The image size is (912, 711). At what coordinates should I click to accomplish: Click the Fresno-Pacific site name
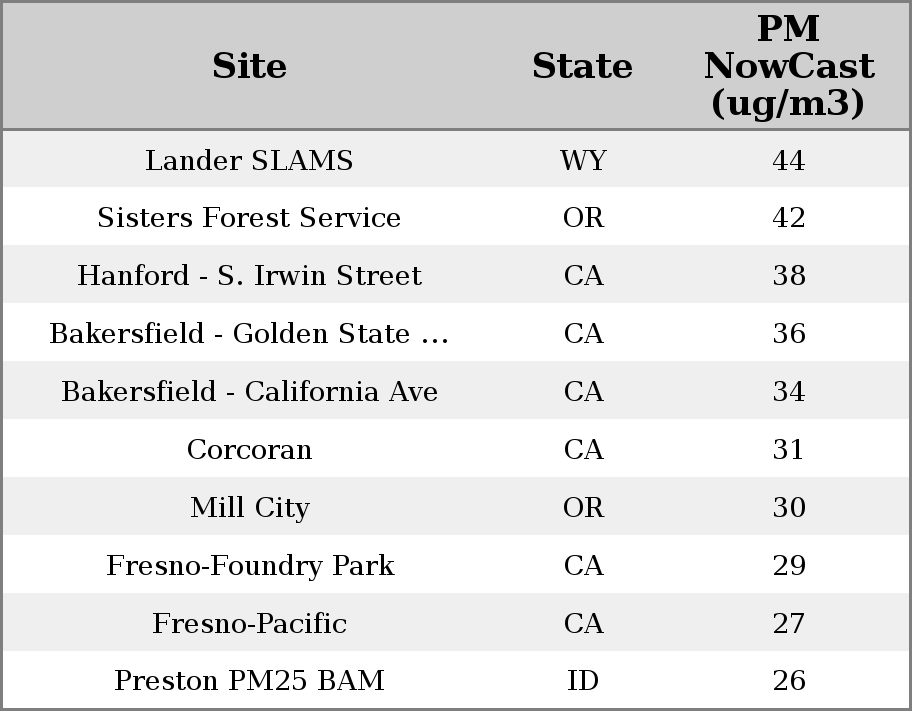[x=249, y=624]
